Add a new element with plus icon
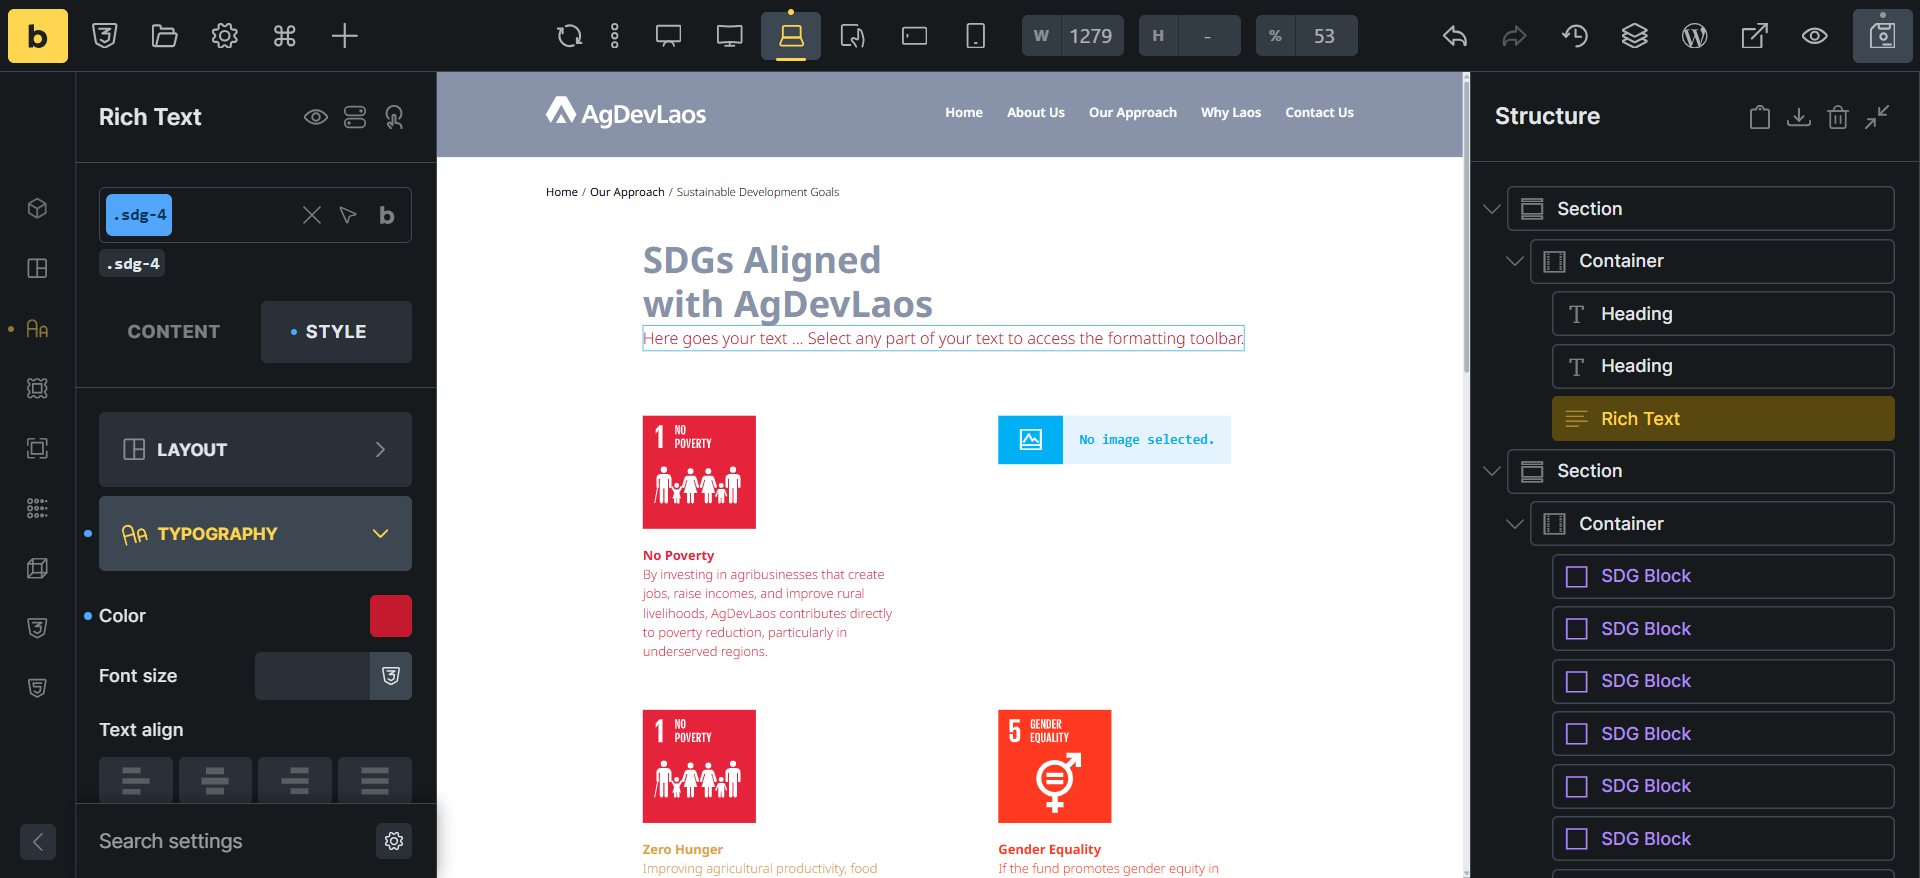Image resolution: width=1920 pixels, height=878 pixels. click(345, 36)
